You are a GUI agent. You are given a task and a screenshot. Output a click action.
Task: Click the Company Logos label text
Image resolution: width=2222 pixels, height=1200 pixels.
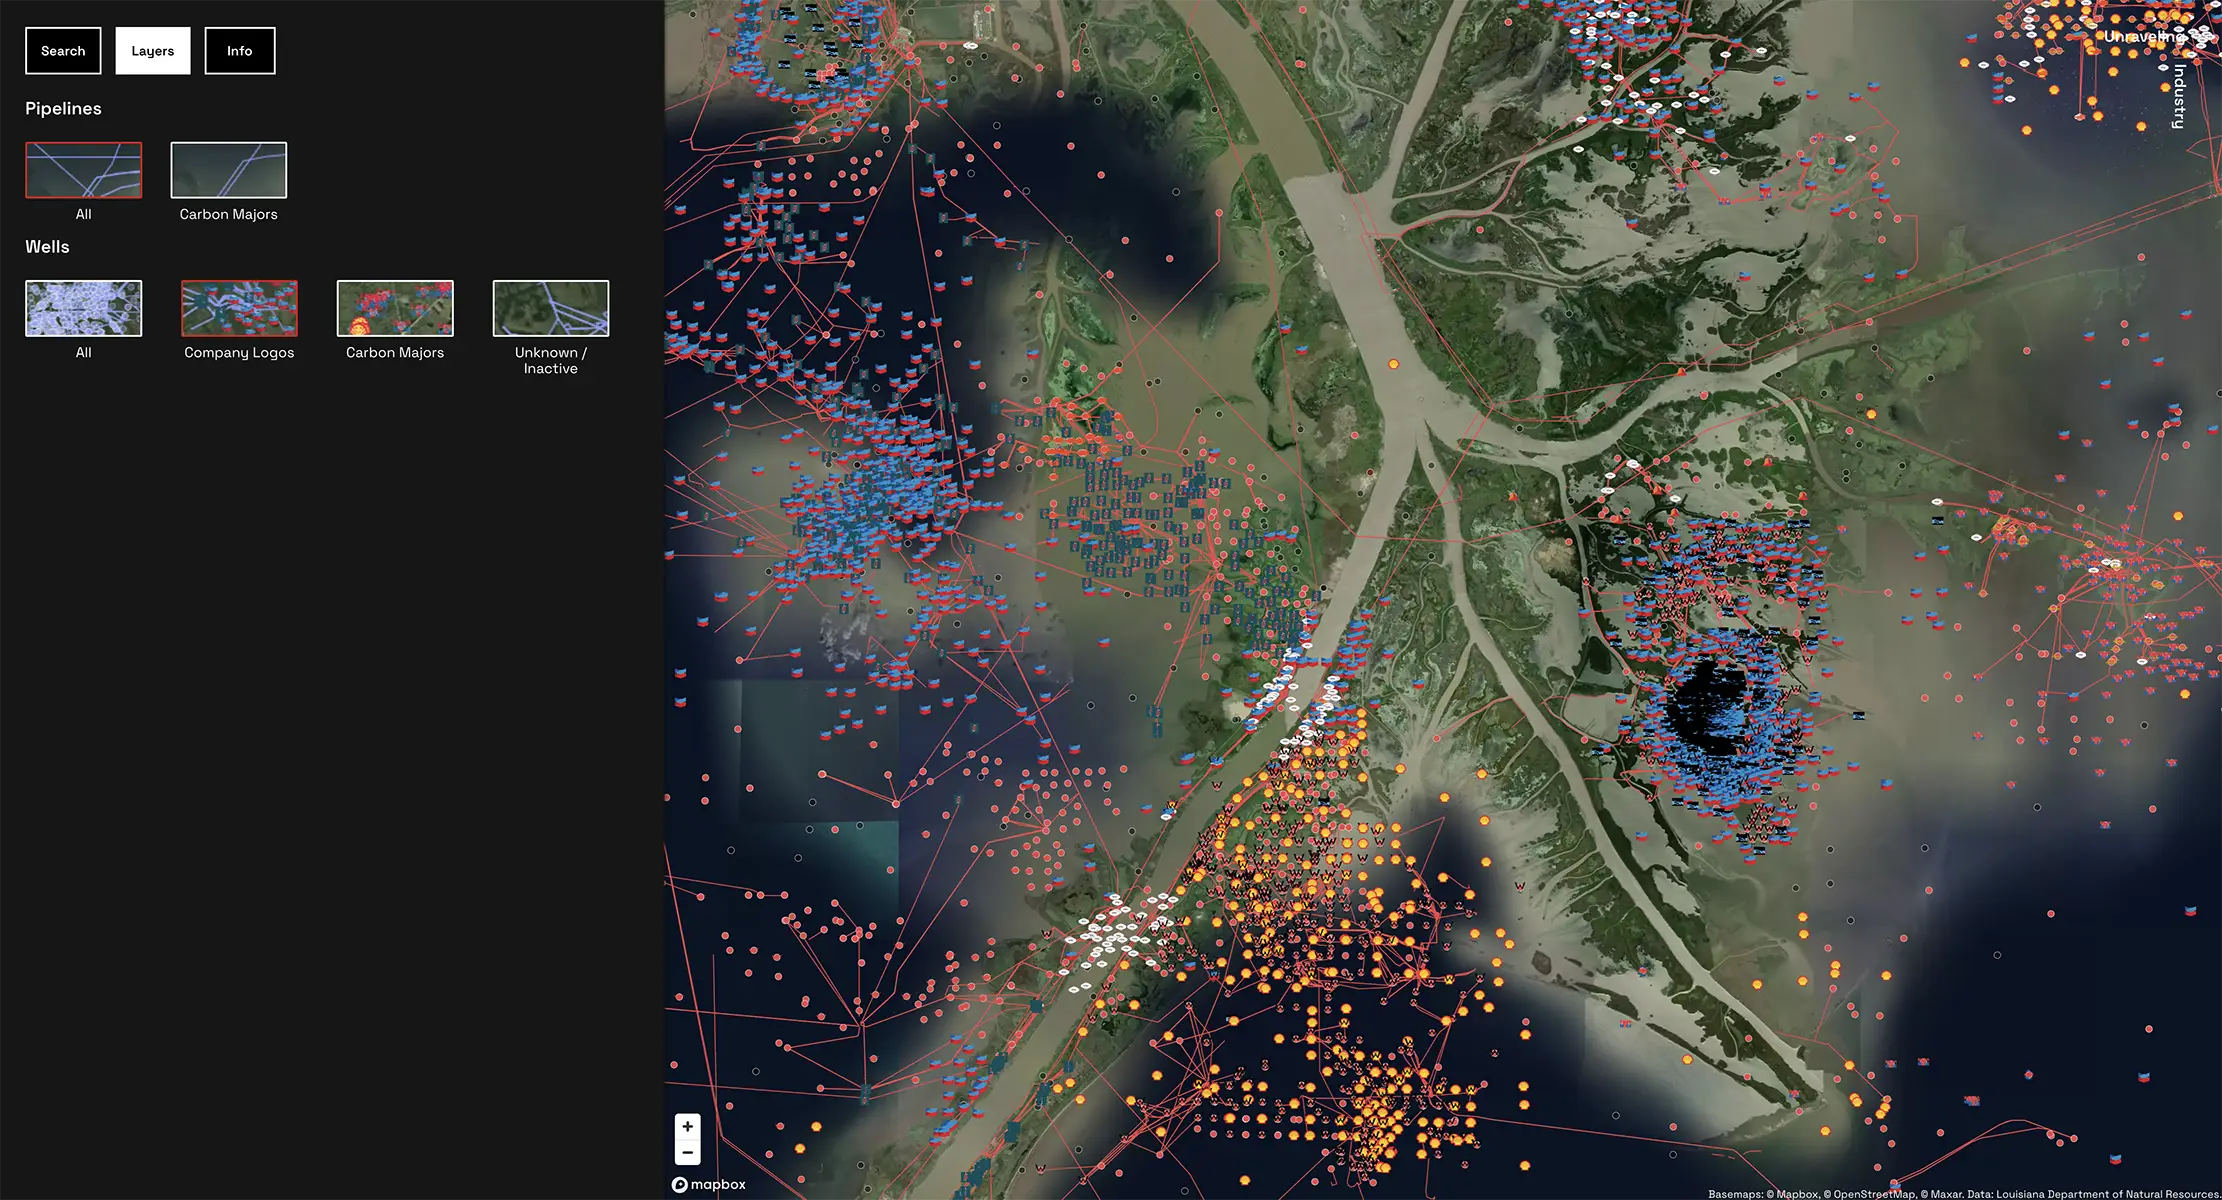[239, 353]
